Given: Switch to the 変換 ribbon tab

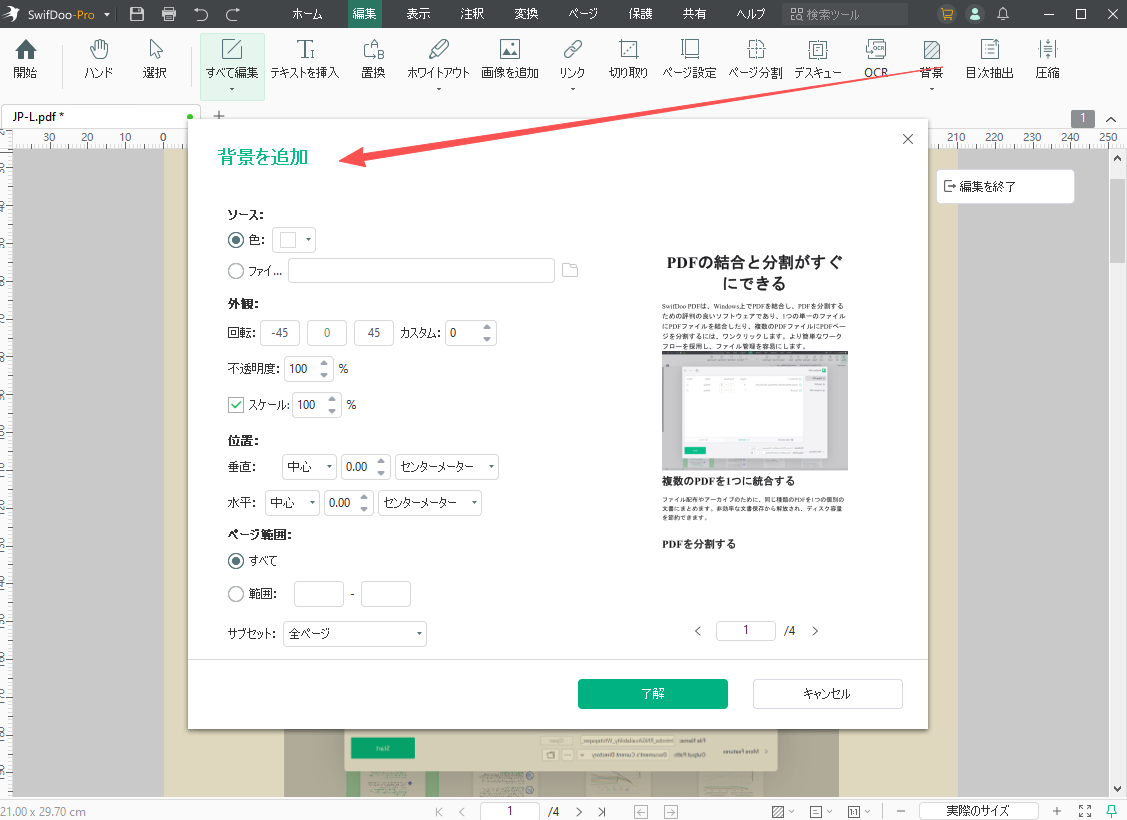Looking at the screenshot, I should (525, 14).
